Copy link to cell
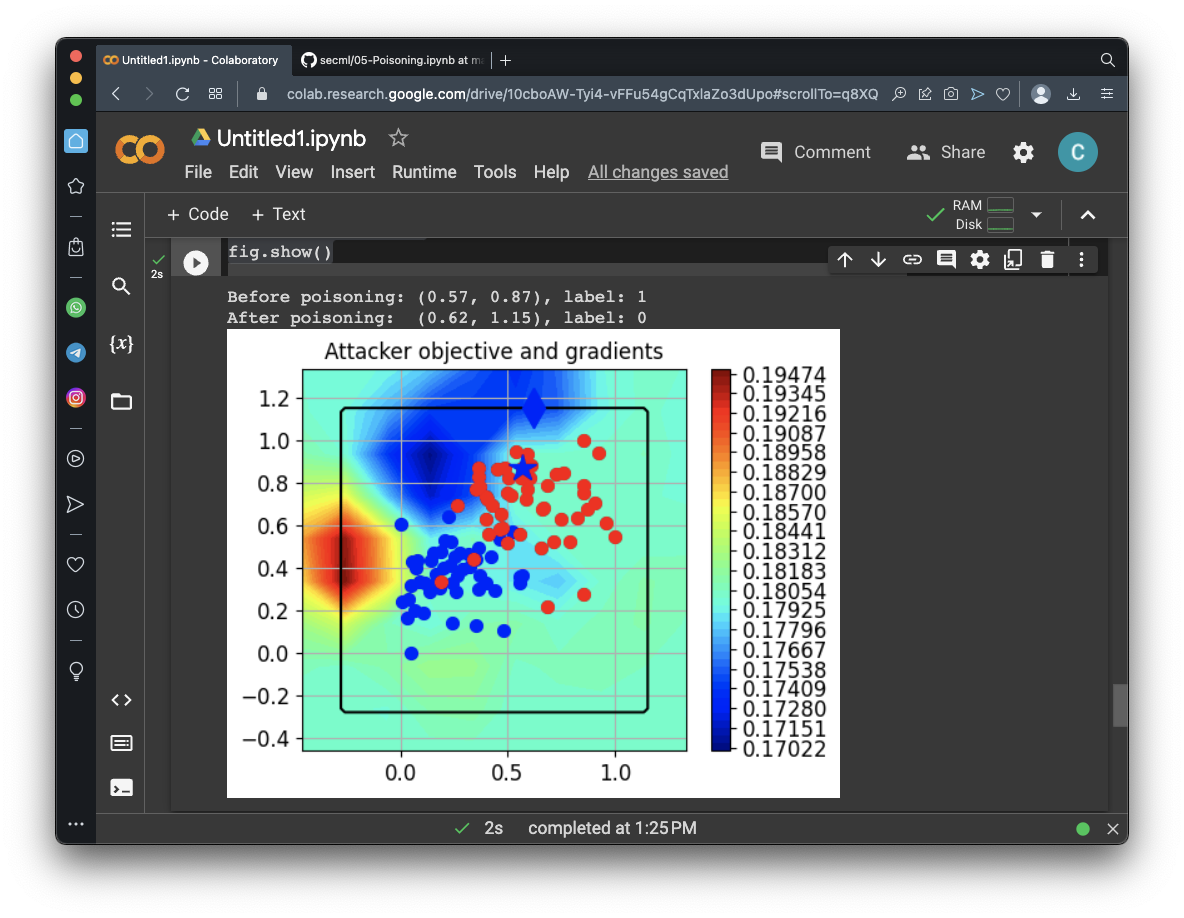Viewport: 1184px width, 918px height. 912,260
